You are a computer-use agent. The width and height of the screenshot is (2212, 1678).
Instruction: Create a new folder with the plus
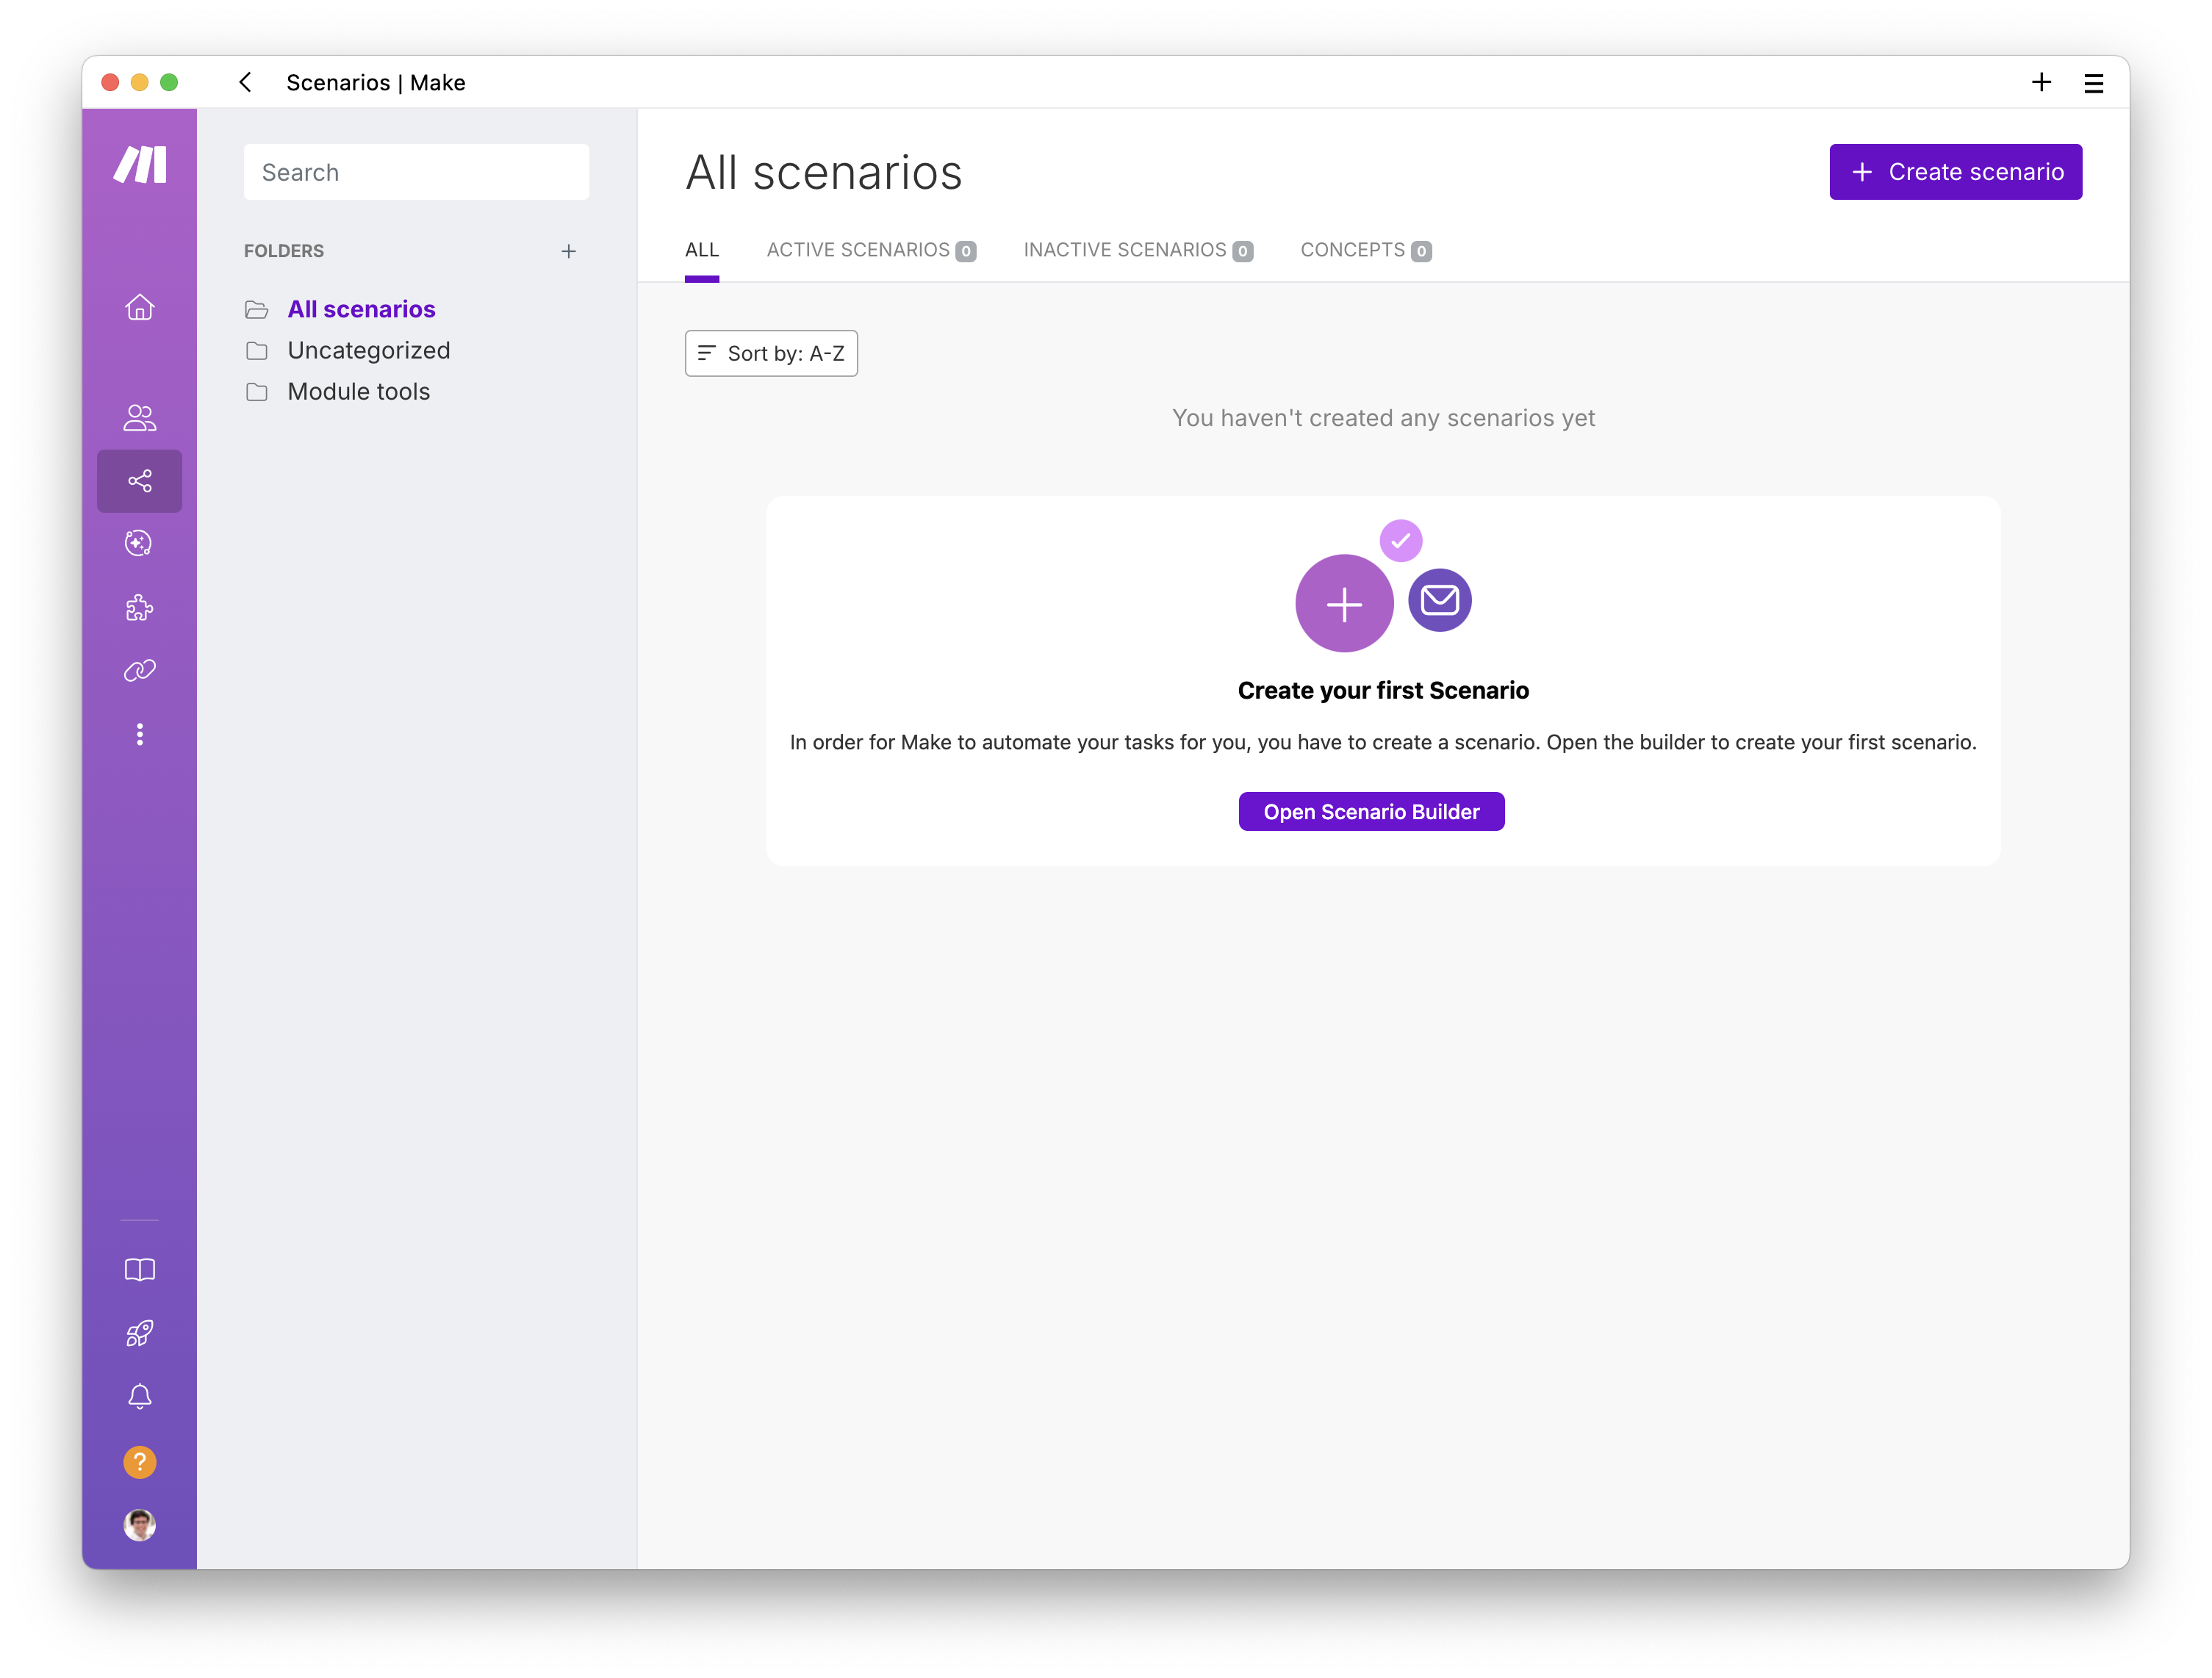(568, 251)
